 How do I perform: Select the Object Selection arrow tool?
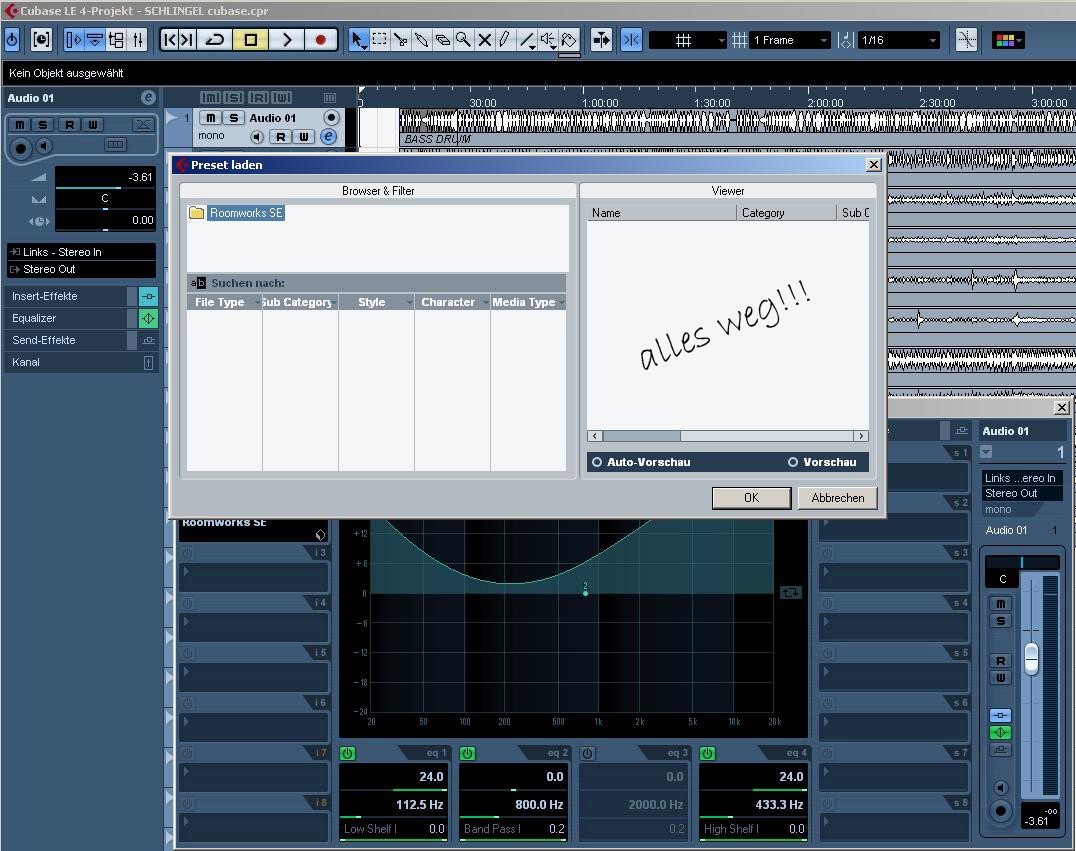(358, 40)
